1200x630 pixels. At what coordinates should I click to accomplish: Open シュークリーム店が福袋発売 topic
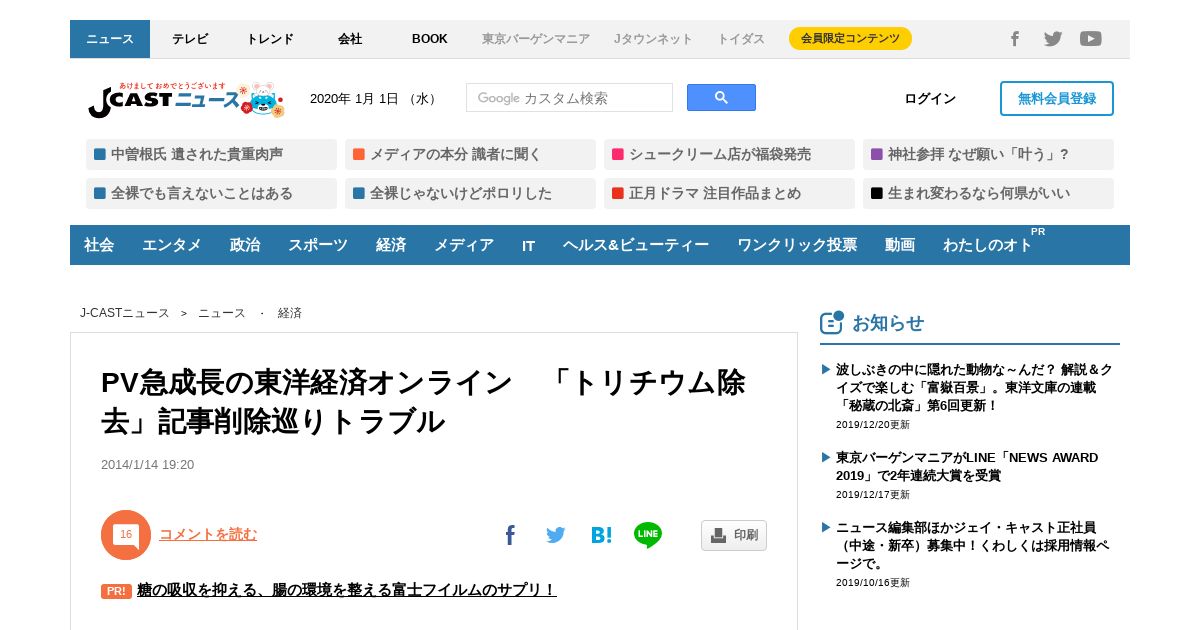[x=729, y=155]
